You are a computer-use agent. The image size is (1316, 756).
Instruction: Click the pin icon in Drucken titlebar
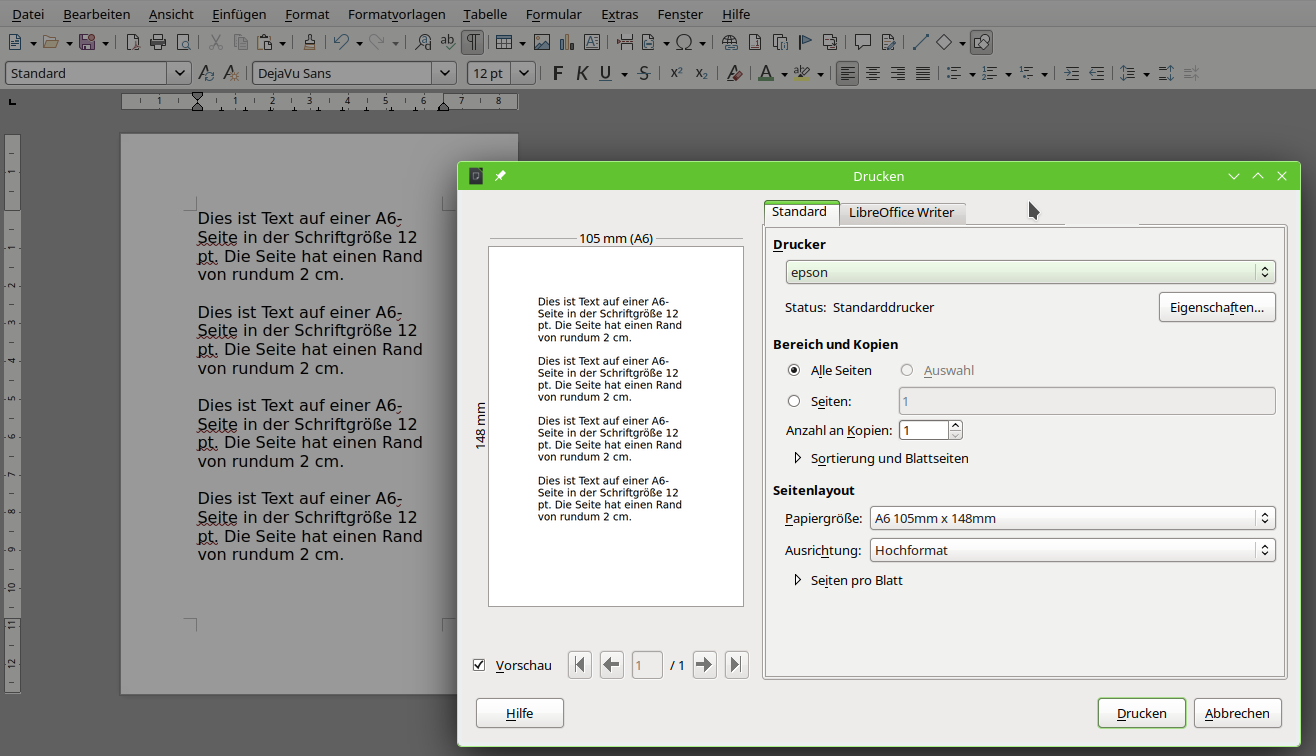tap(500, 176)
